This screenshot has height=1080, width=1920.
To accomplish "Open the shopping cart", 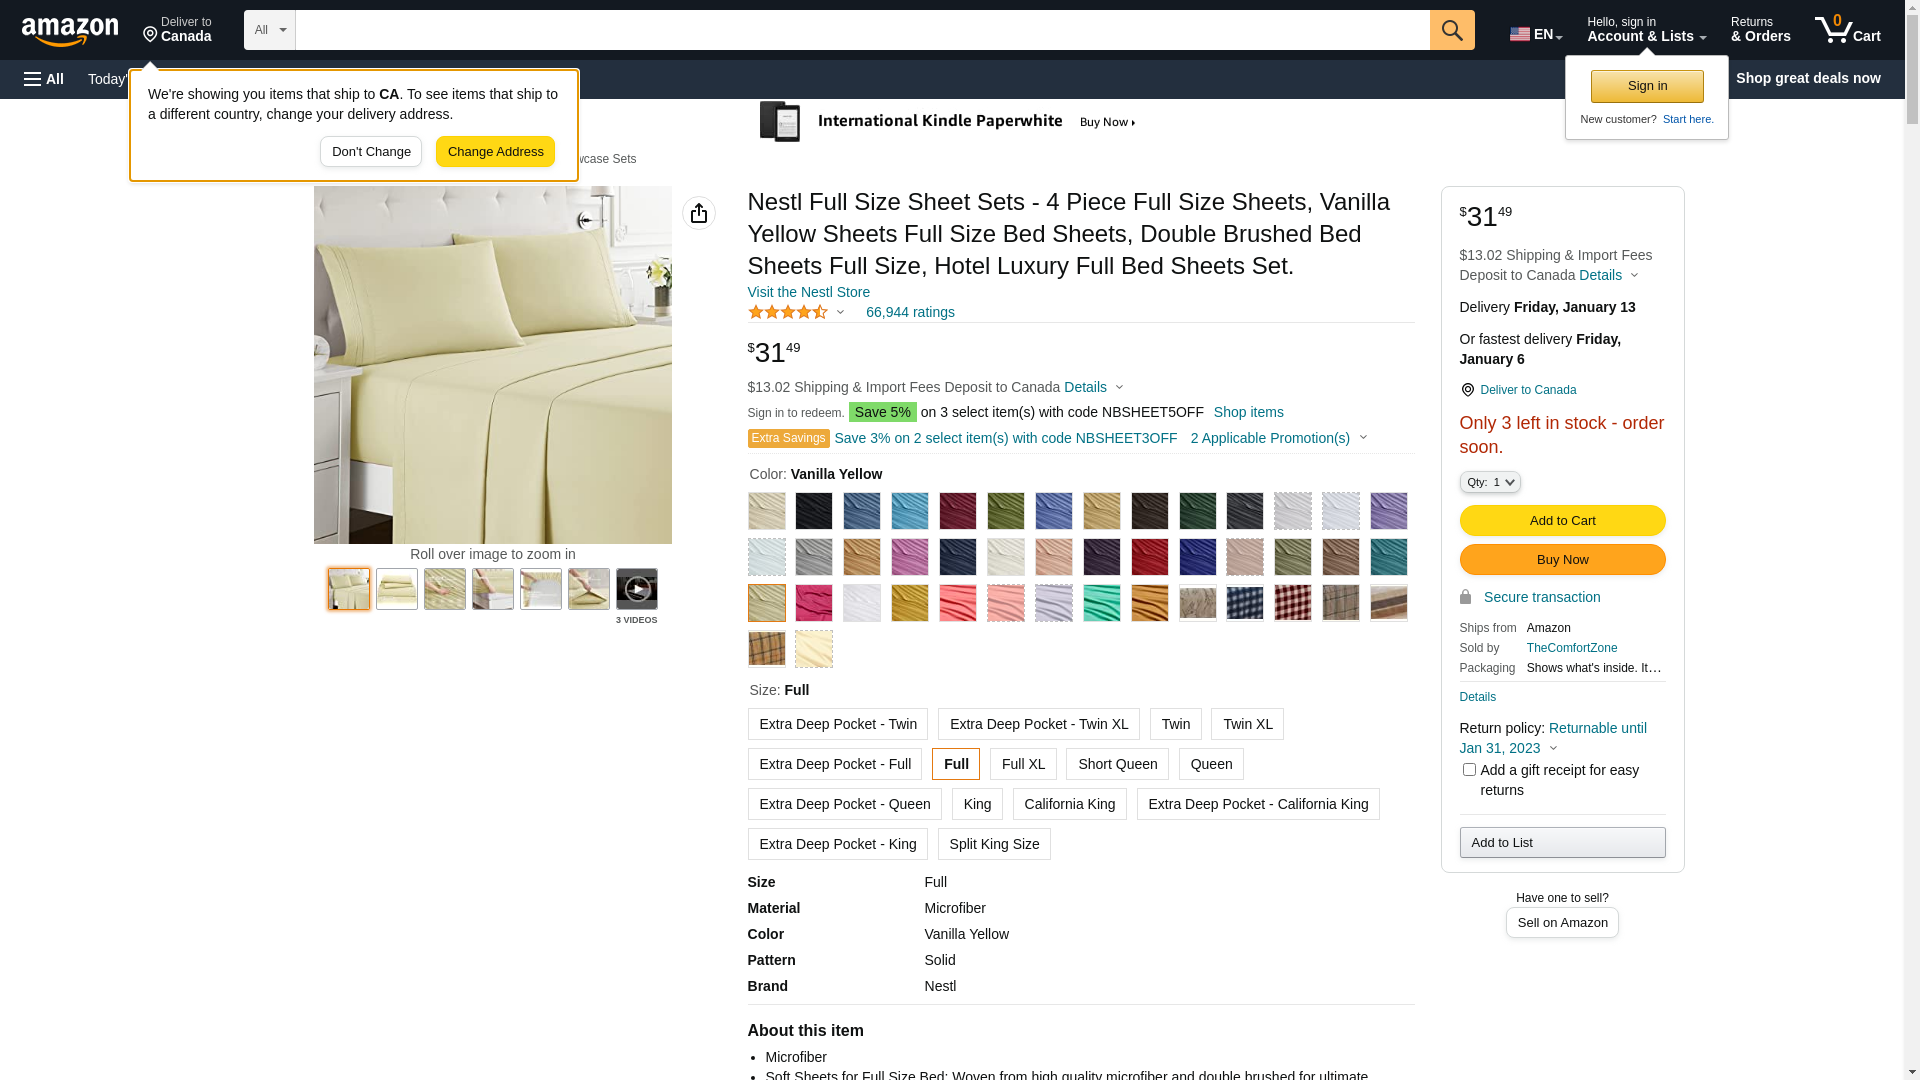I will tap(1847, 30).
